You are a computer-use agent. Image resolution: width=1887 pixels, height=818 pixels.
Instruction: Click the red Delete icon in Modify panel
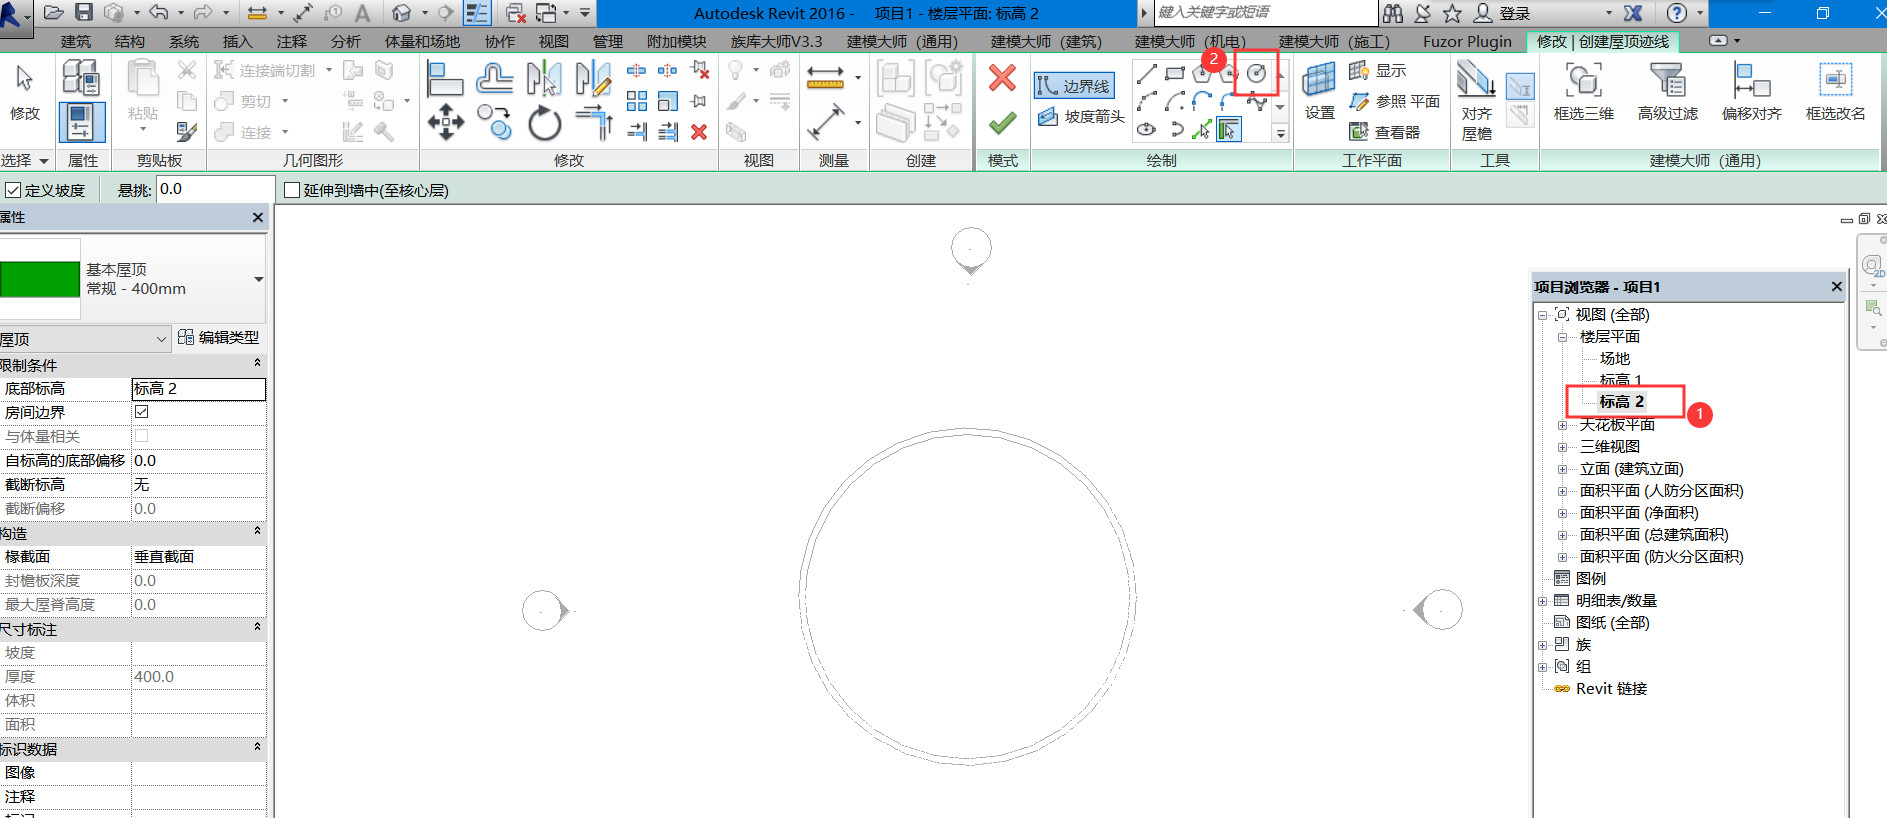699,132
